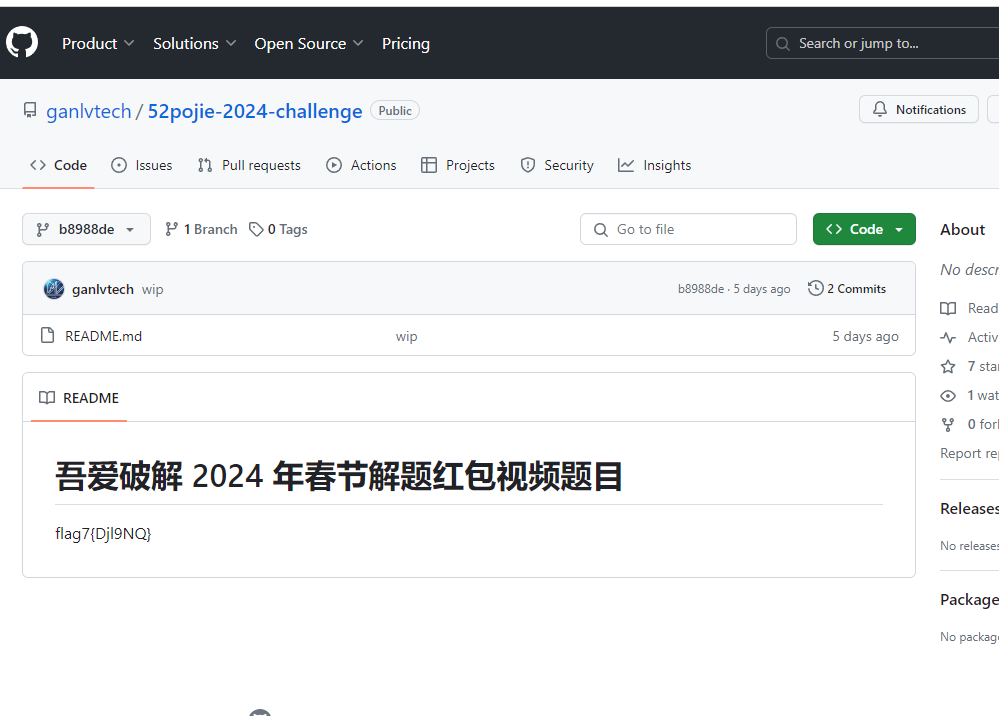Click the forks count in About sidebar
Screen dimensions: 999x716
coord(969,424)
